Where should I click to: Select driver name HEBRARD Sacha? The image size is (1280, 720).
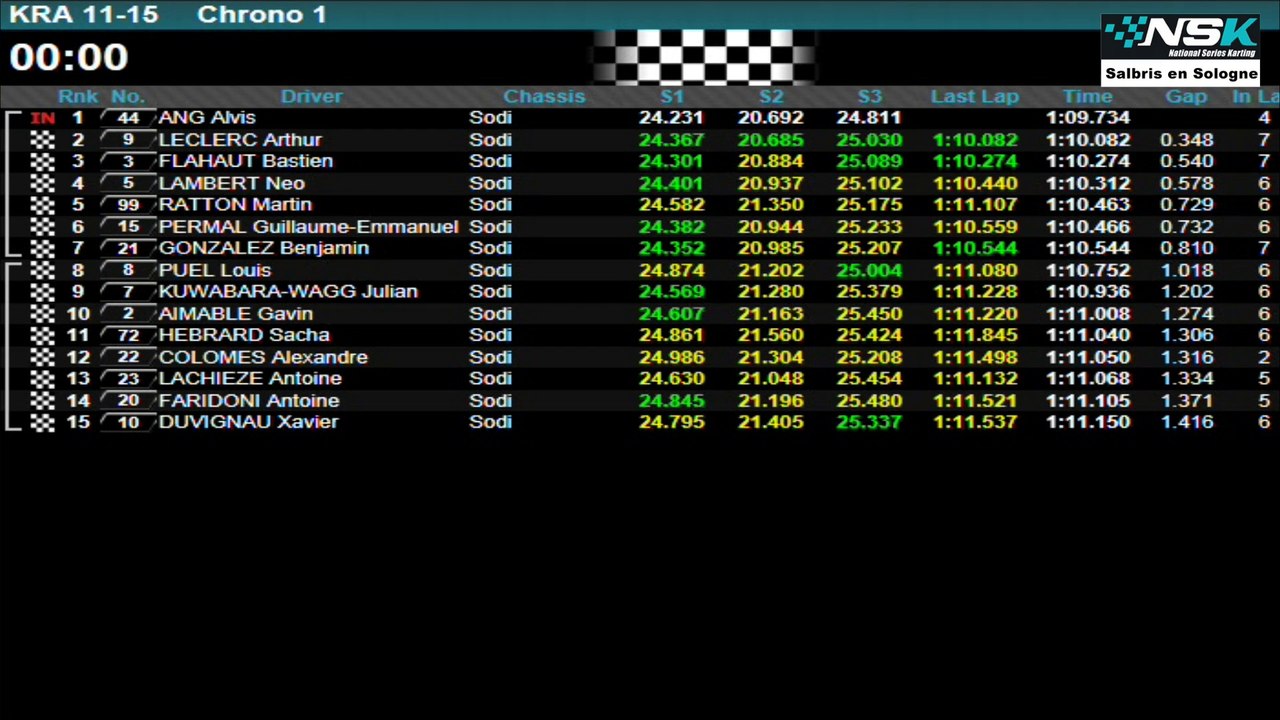[244, 335]
